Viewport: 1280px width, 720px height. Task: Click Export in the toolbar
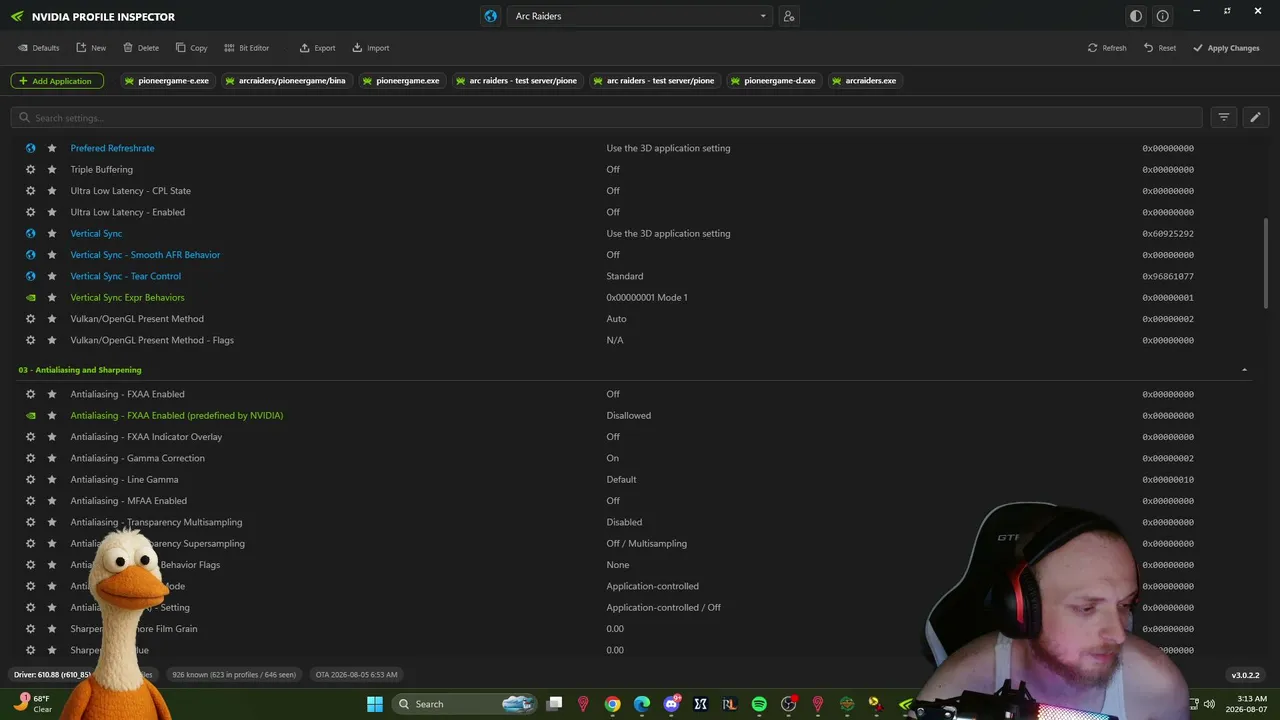click(318, 48)
